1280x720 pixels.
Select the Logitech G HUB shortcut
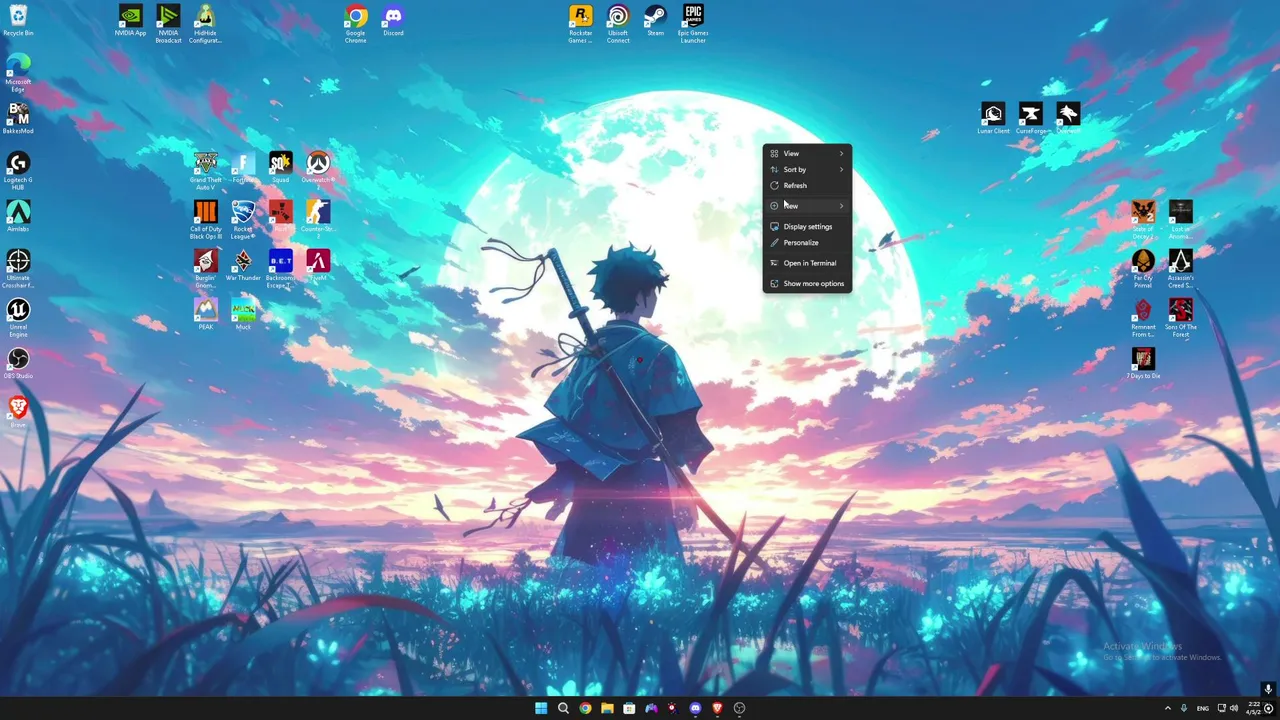point(18,171)
